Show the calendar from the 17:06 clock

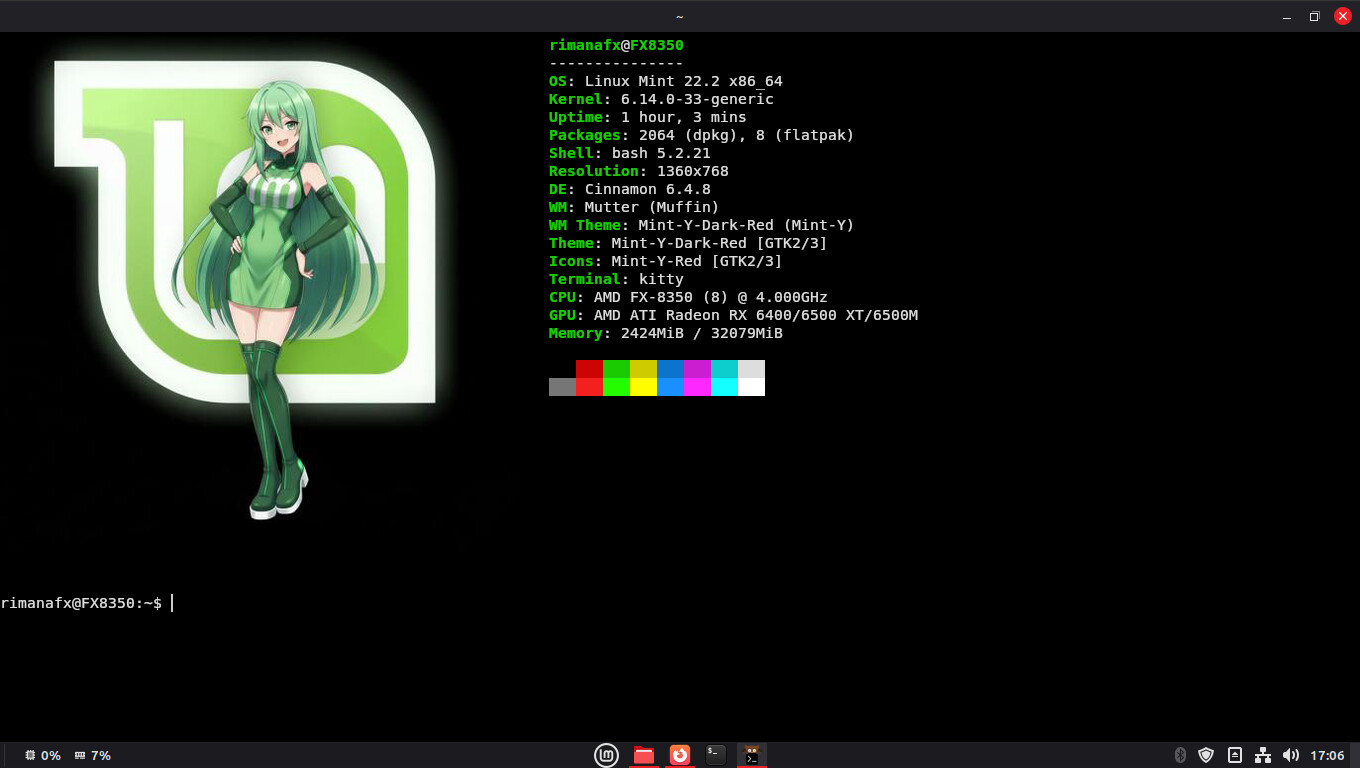(x=1327, y=755)
